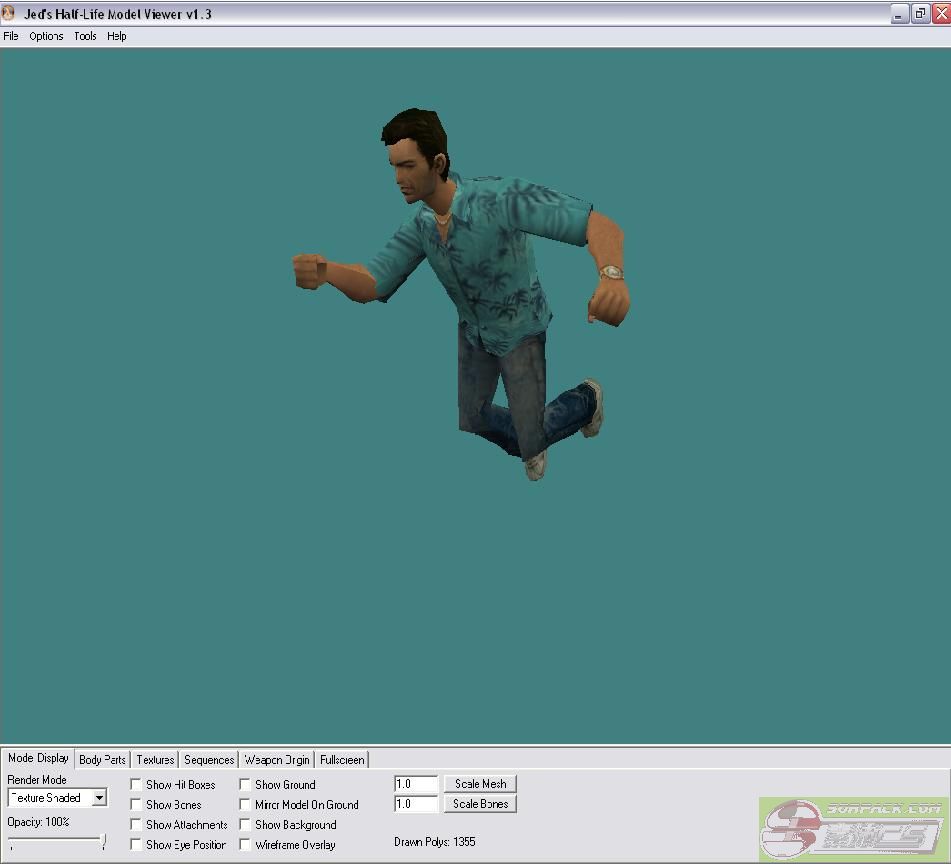Turn on Wireframe Overlay
Image resolution: width=951 pixels, height=864 pixels.
245,845
